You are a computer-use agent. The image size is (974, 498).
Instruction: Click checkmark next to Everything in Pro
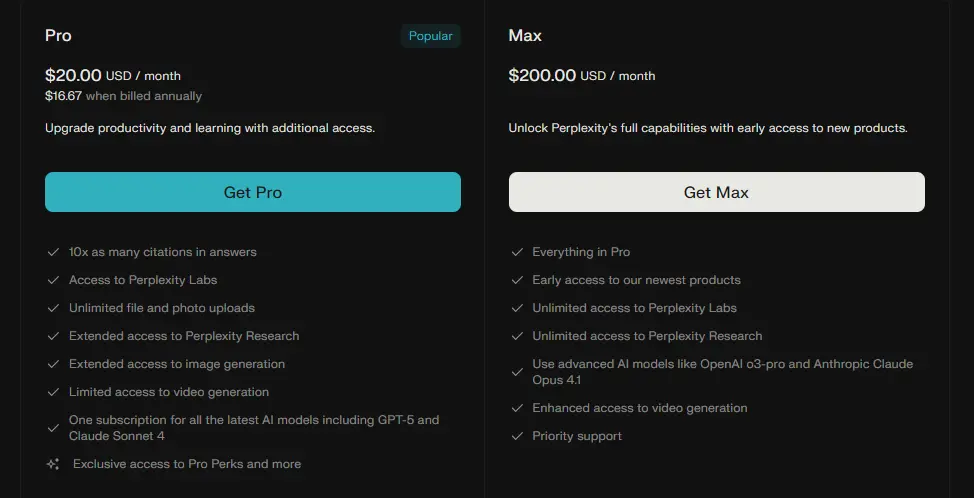[517, 252]
